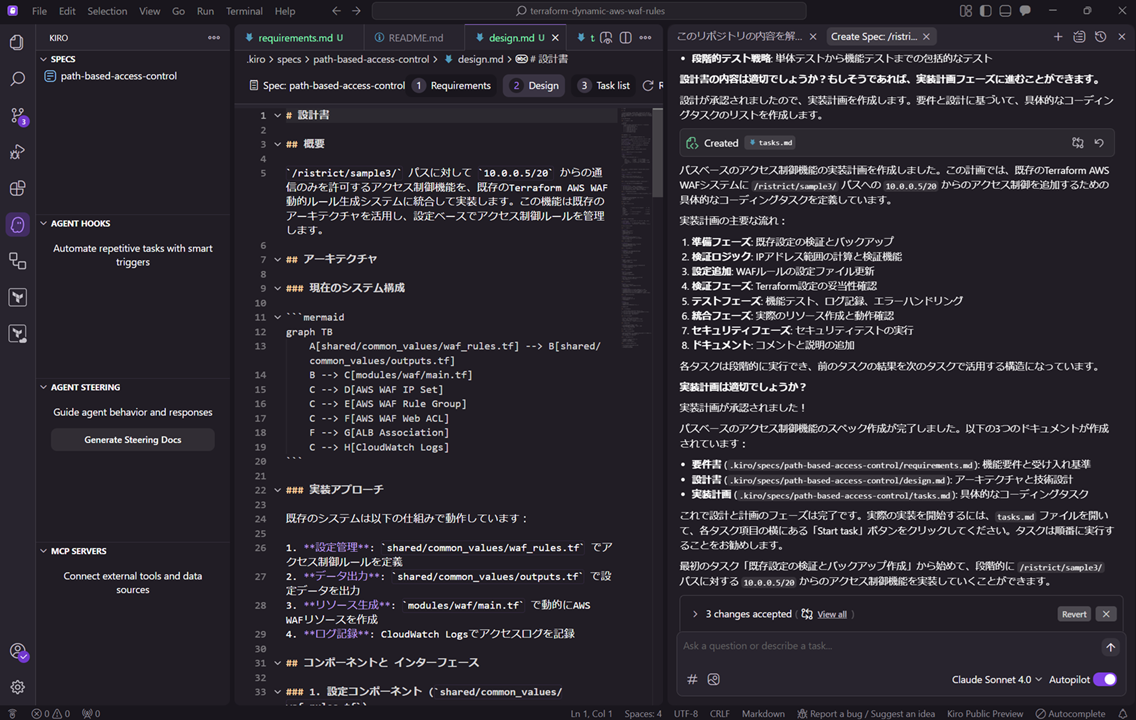Open the Explorer icon in activity bar
Image resolution: width=1136 pixels, height=720 pixels.
(17, 42)
